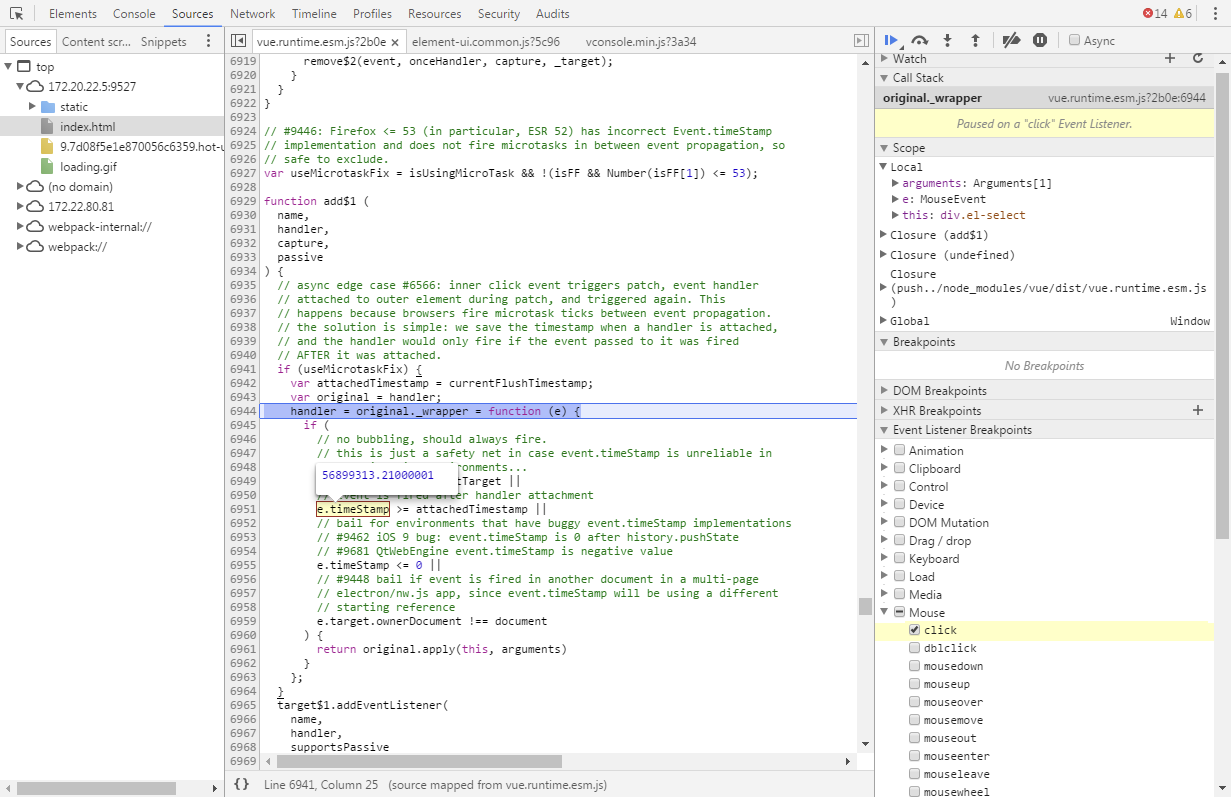This screenshot has width=1231, height=797.
Task: Switch to the Network panel
Action: [252, 13]
